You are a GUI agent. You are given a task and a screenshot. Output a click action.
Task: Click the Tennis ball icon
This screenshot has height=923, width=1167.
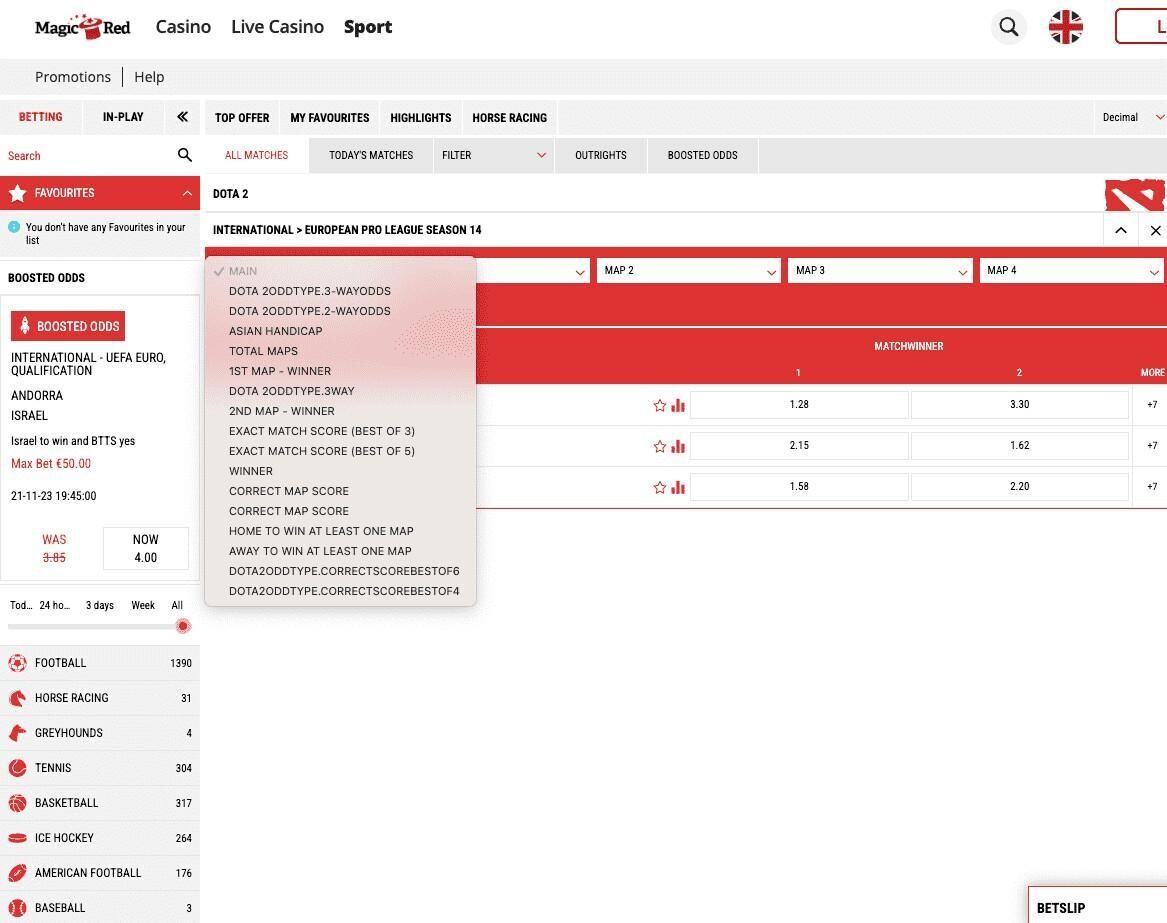pos(18,767)
